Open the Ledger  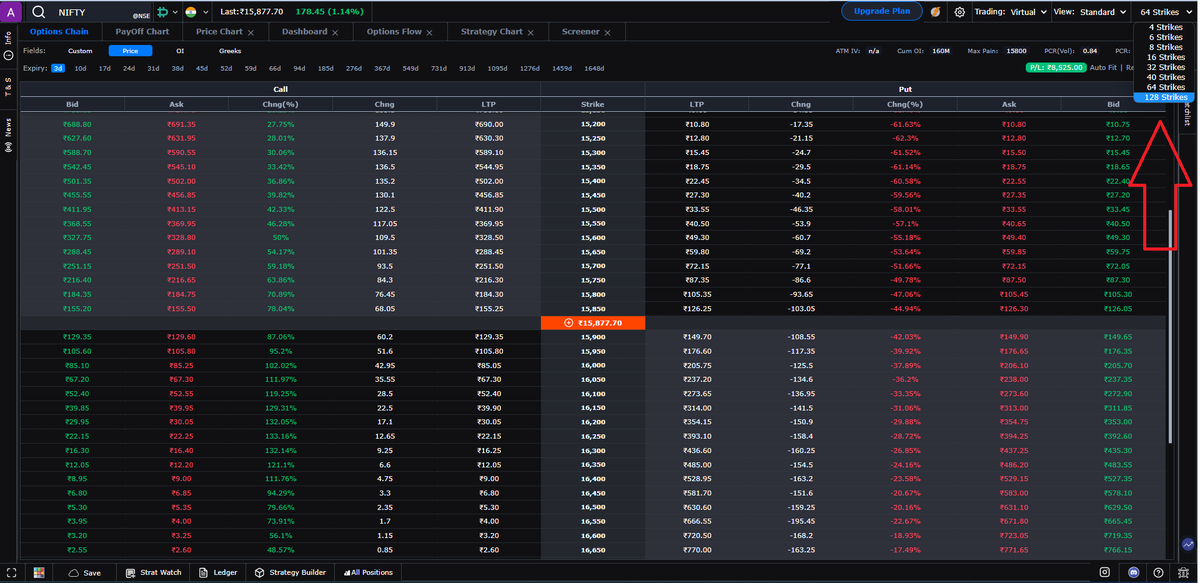coord(218,573)
